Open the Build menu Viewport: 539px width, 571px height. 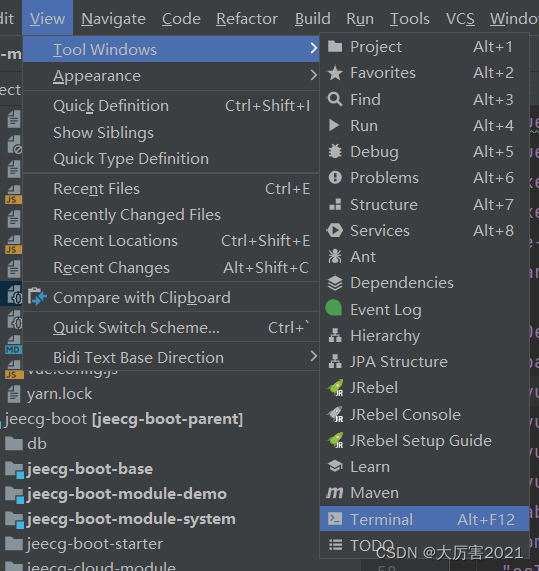(312, 19)
